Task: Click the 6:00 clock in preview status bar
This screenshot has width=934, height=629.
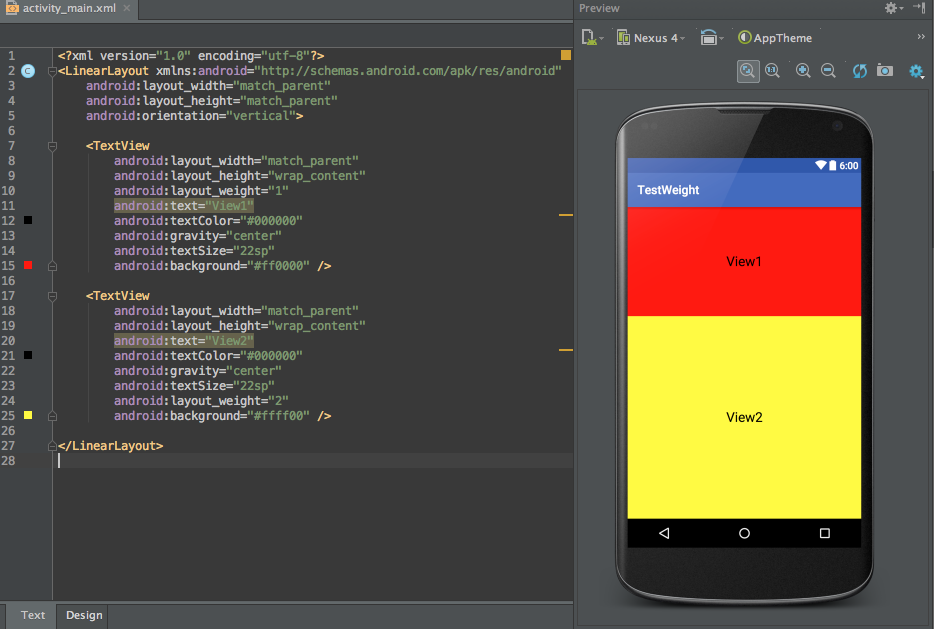Action: tap(849, 166)
